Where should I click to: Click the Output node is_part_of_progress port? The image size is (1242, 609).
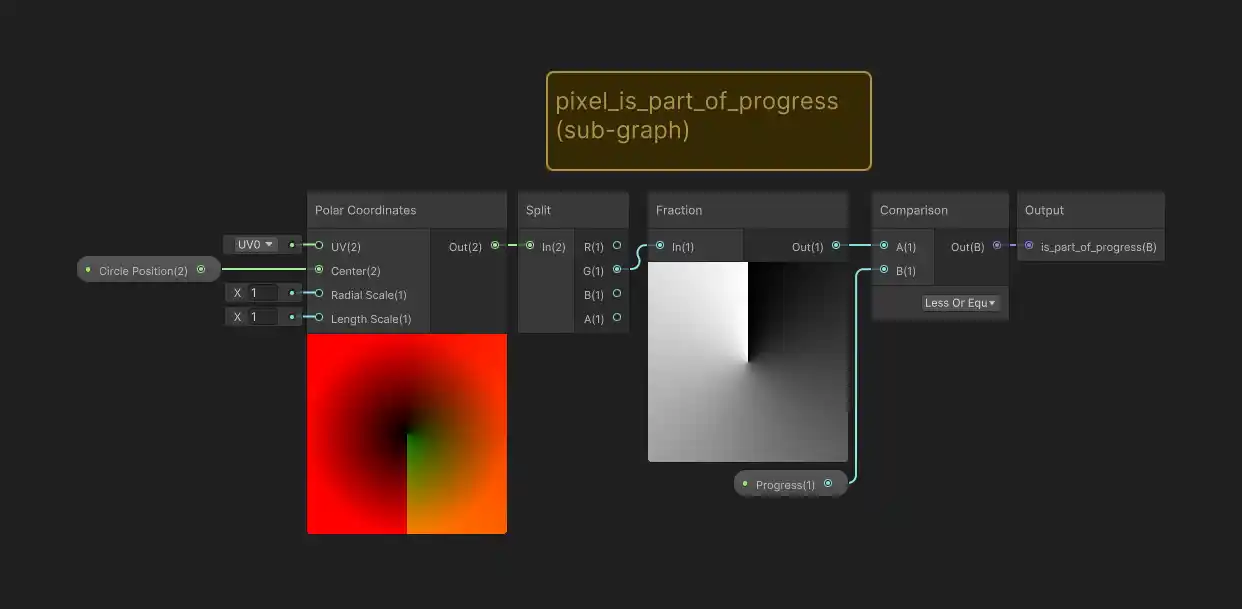1029,246
